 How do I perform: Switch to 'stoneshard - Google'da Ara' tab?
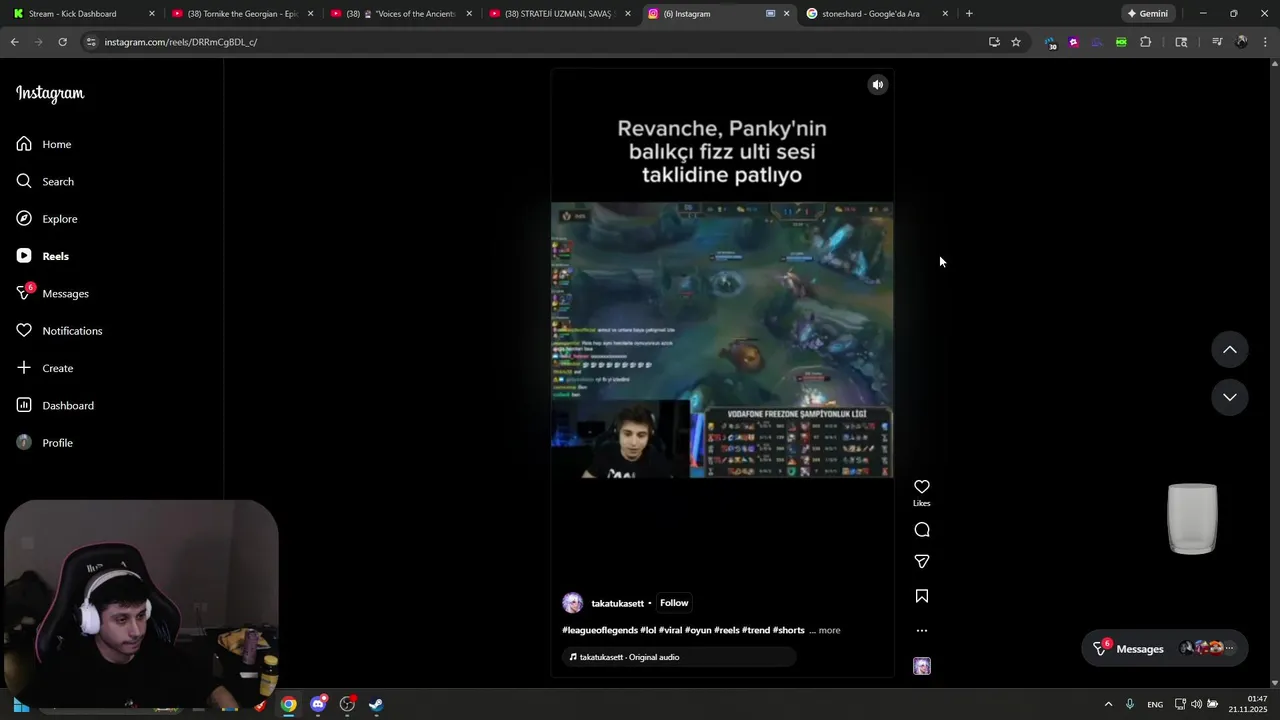[877, 14]
